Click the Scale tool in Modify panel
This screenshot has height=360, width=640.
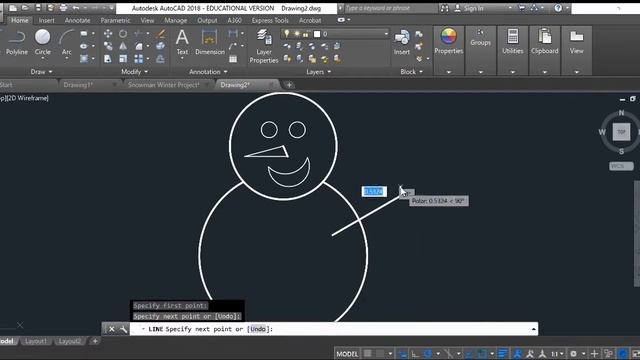click(123, 59)
